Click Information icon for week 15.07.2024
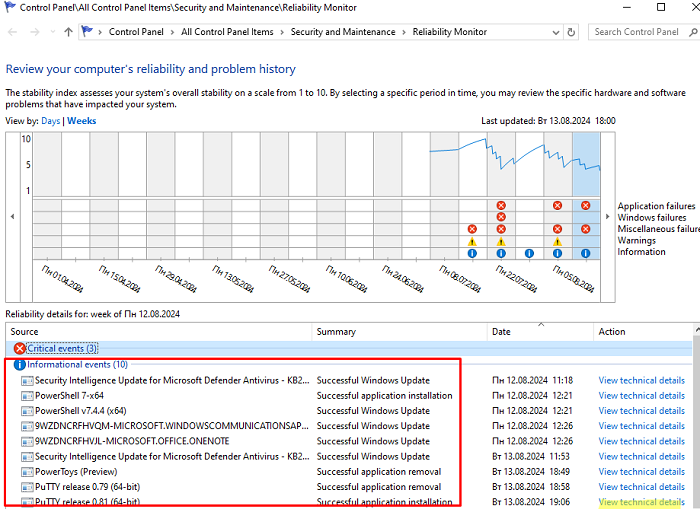 (x=472, y=253)
